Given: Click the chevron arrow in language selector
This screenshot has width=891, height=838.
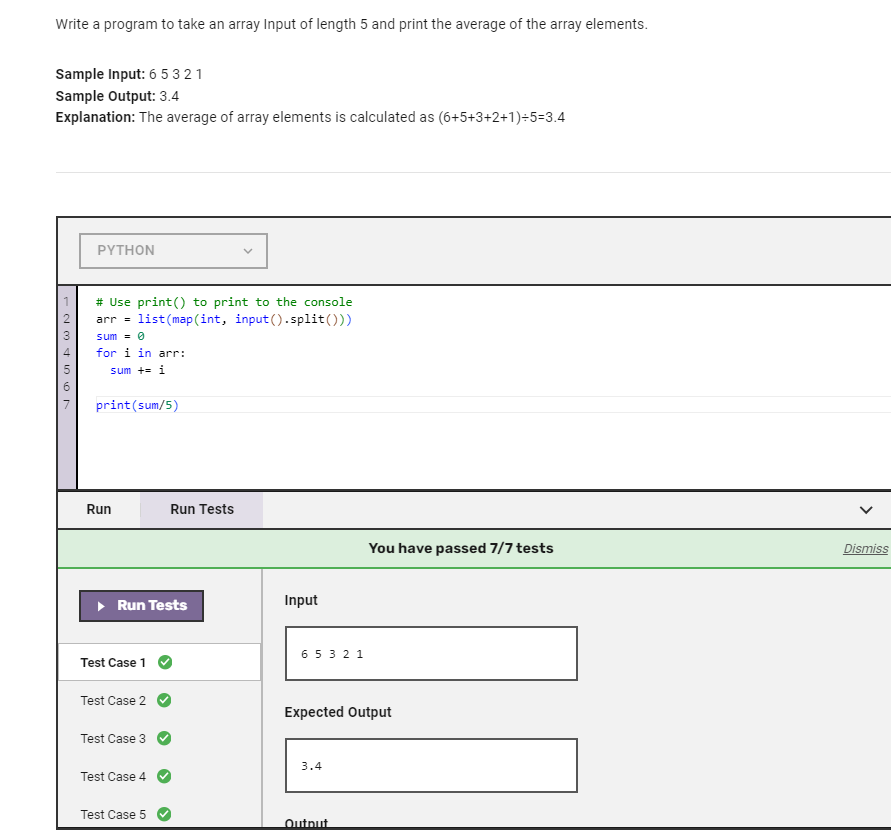Looking at the screenshot, I should coord(248,251).
